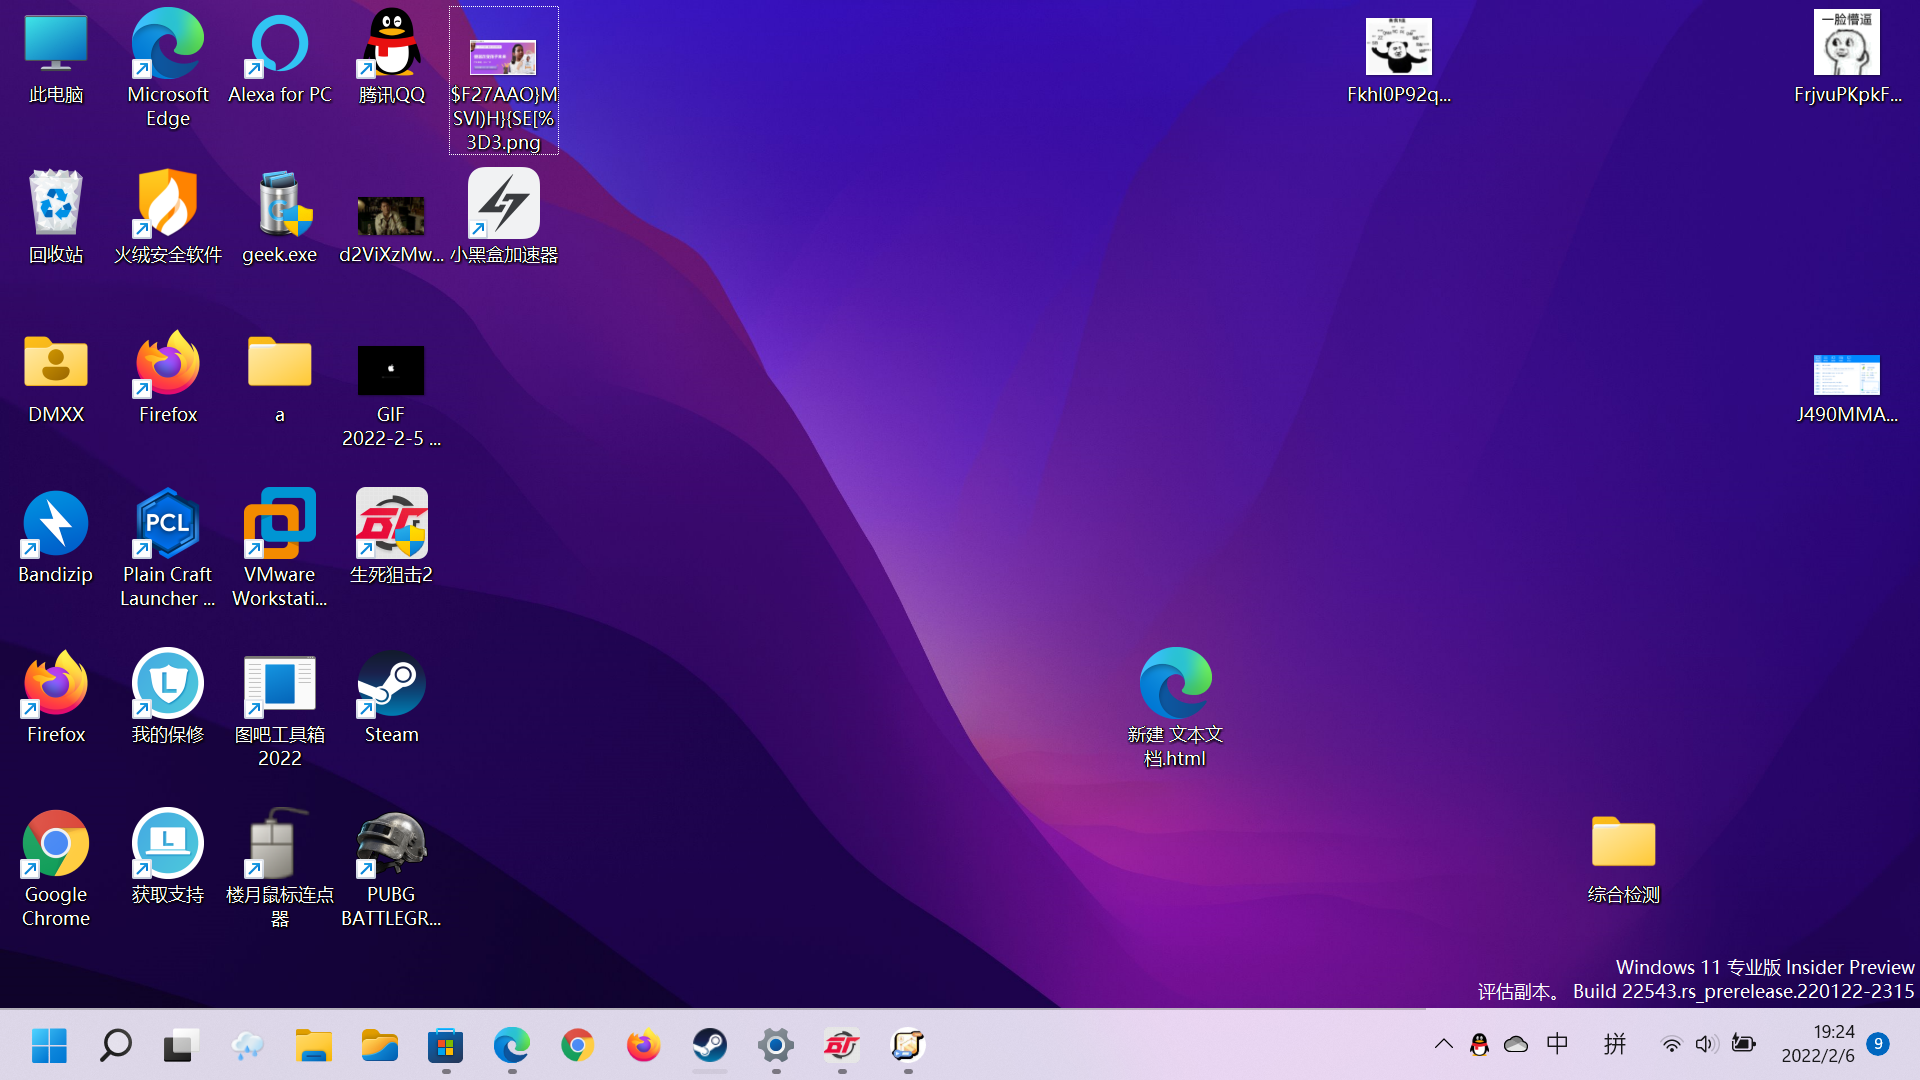This screenshot has width=1920, height=1080.
Task: Open the OneDrive cloud tray icon
Action: (1516, 1045)
